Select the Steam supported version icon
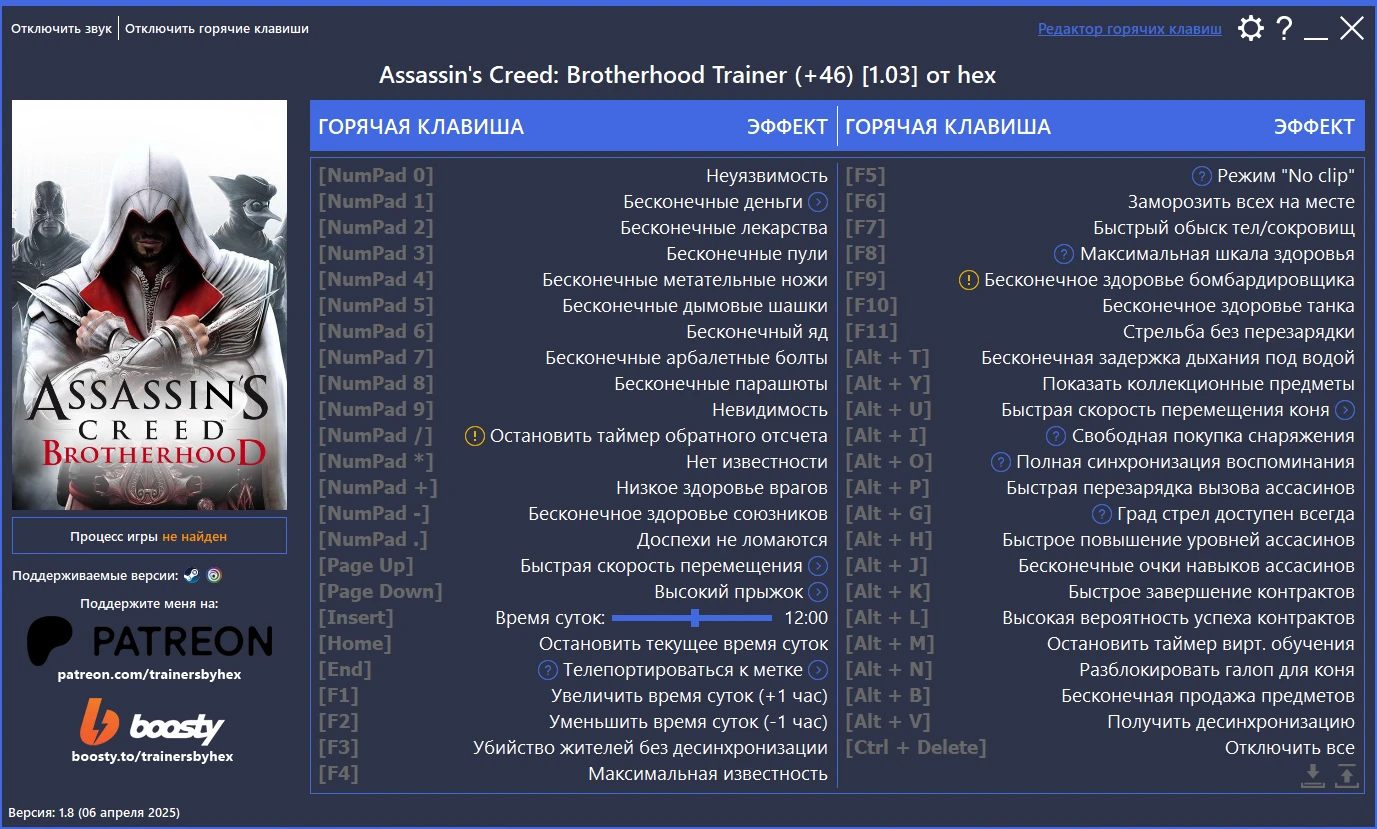Image resolution: width=1377 pixels, height=829 pixels. pyautogui.click(x=192, y=575)
